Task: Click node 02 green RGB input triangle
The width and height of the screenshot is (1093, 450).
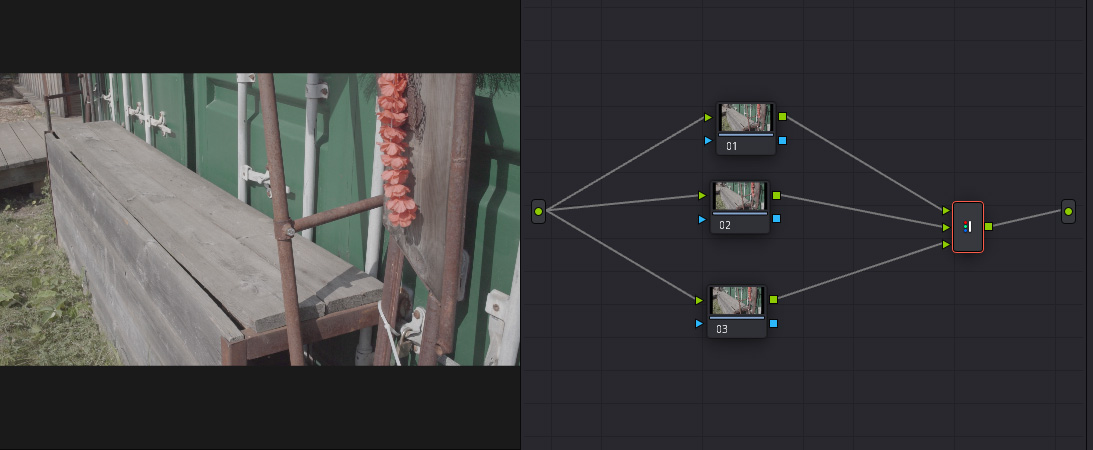Action: [702, 196]
